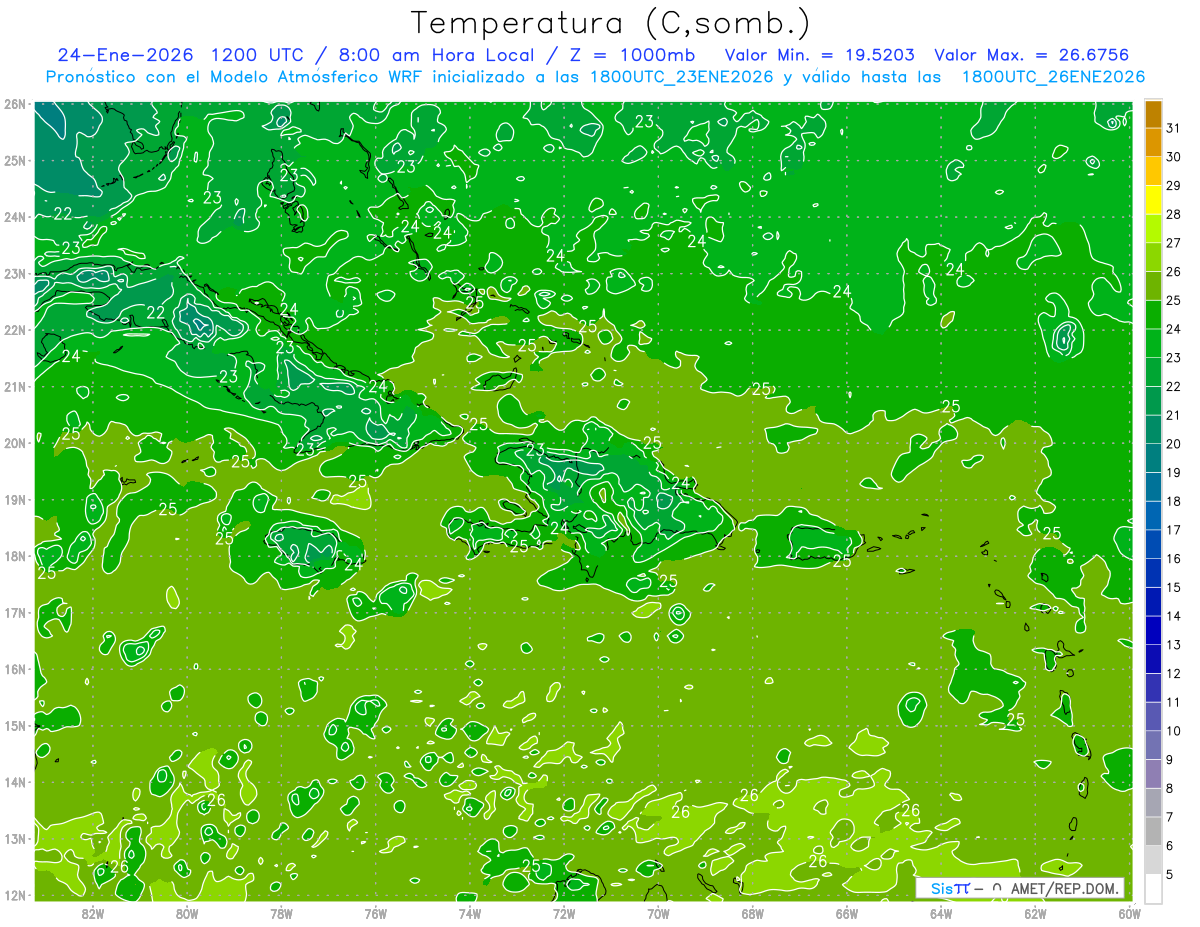Click the colorbar label '11'
1200x927 pixels.
[x=1173, y=702]
